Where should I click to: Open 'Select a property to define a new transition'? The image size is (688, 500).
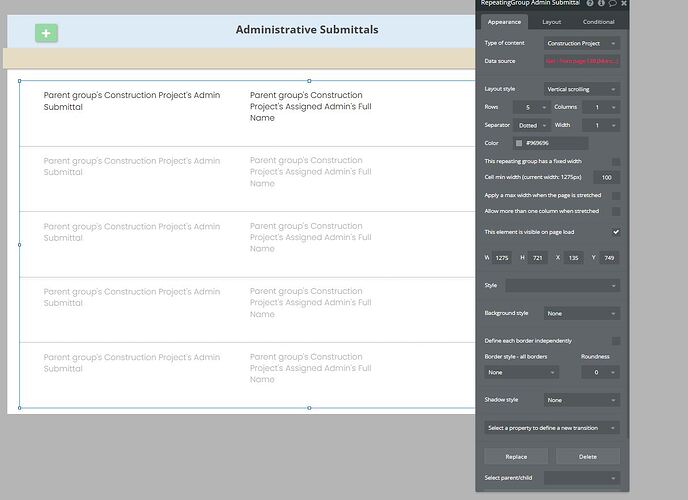coord(552,428)
